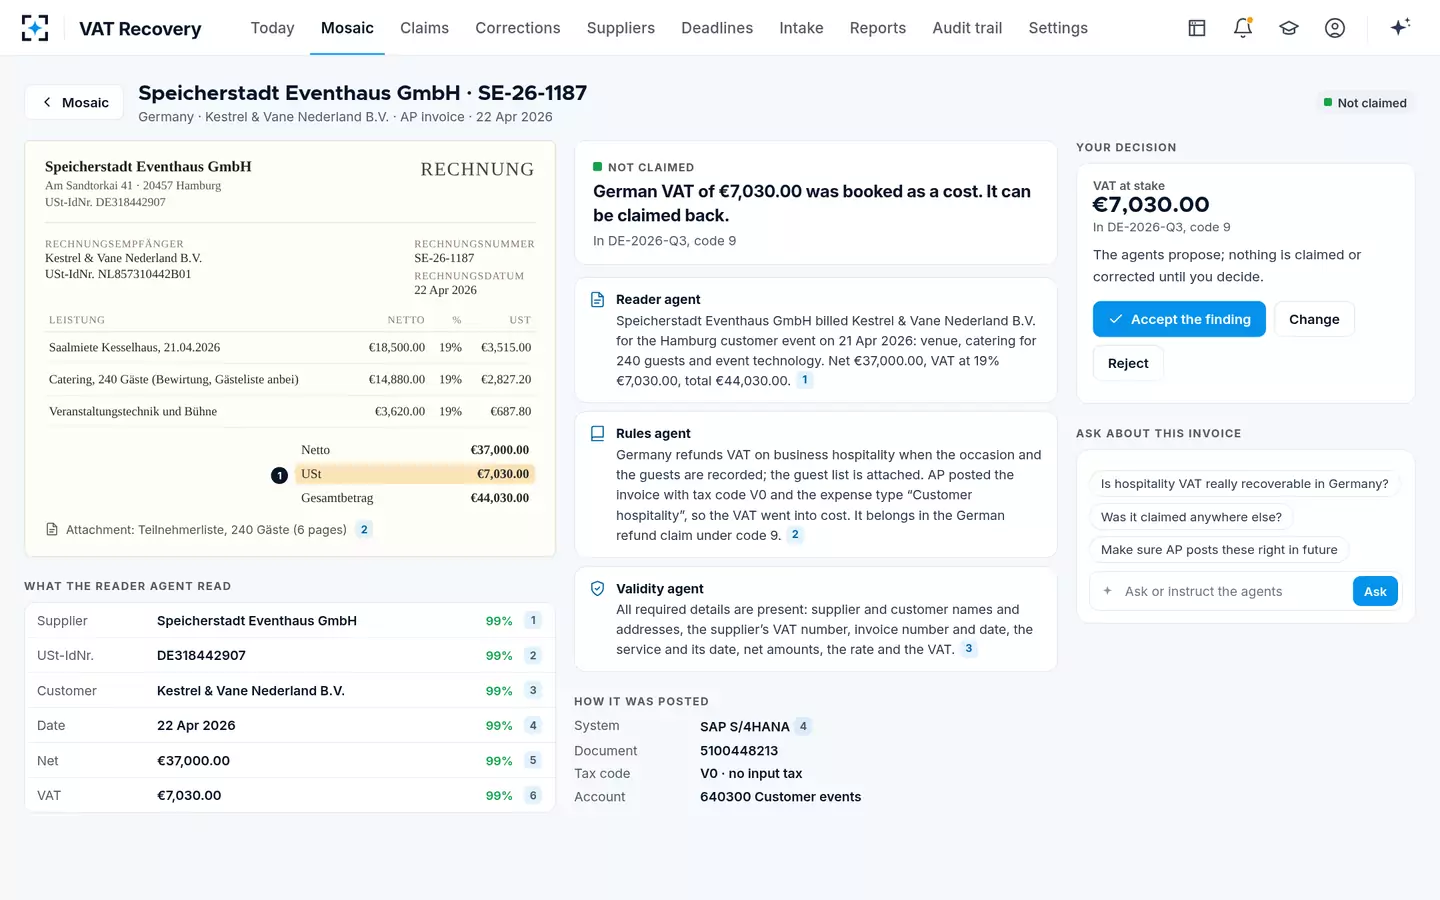
Task: Click citation 1 in Reader agent text
Action: pos(805,380)
